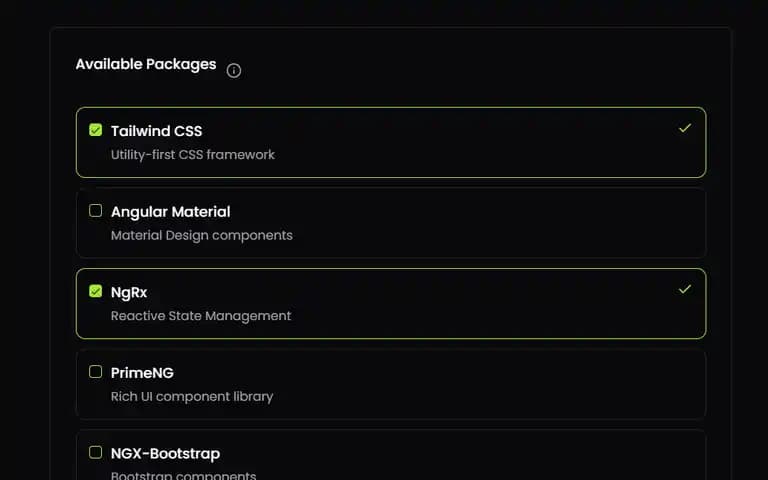768x480 pixels.
Task: Click the Tailwind CSS package title
Action: 156,131
